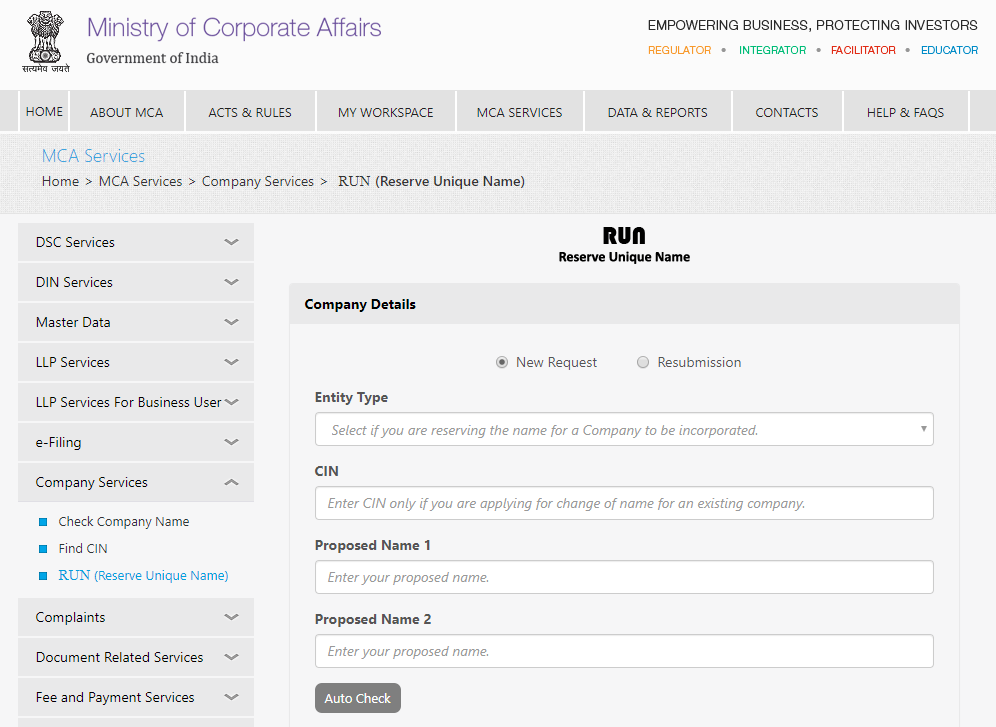Open the HOME menu item

44,112
